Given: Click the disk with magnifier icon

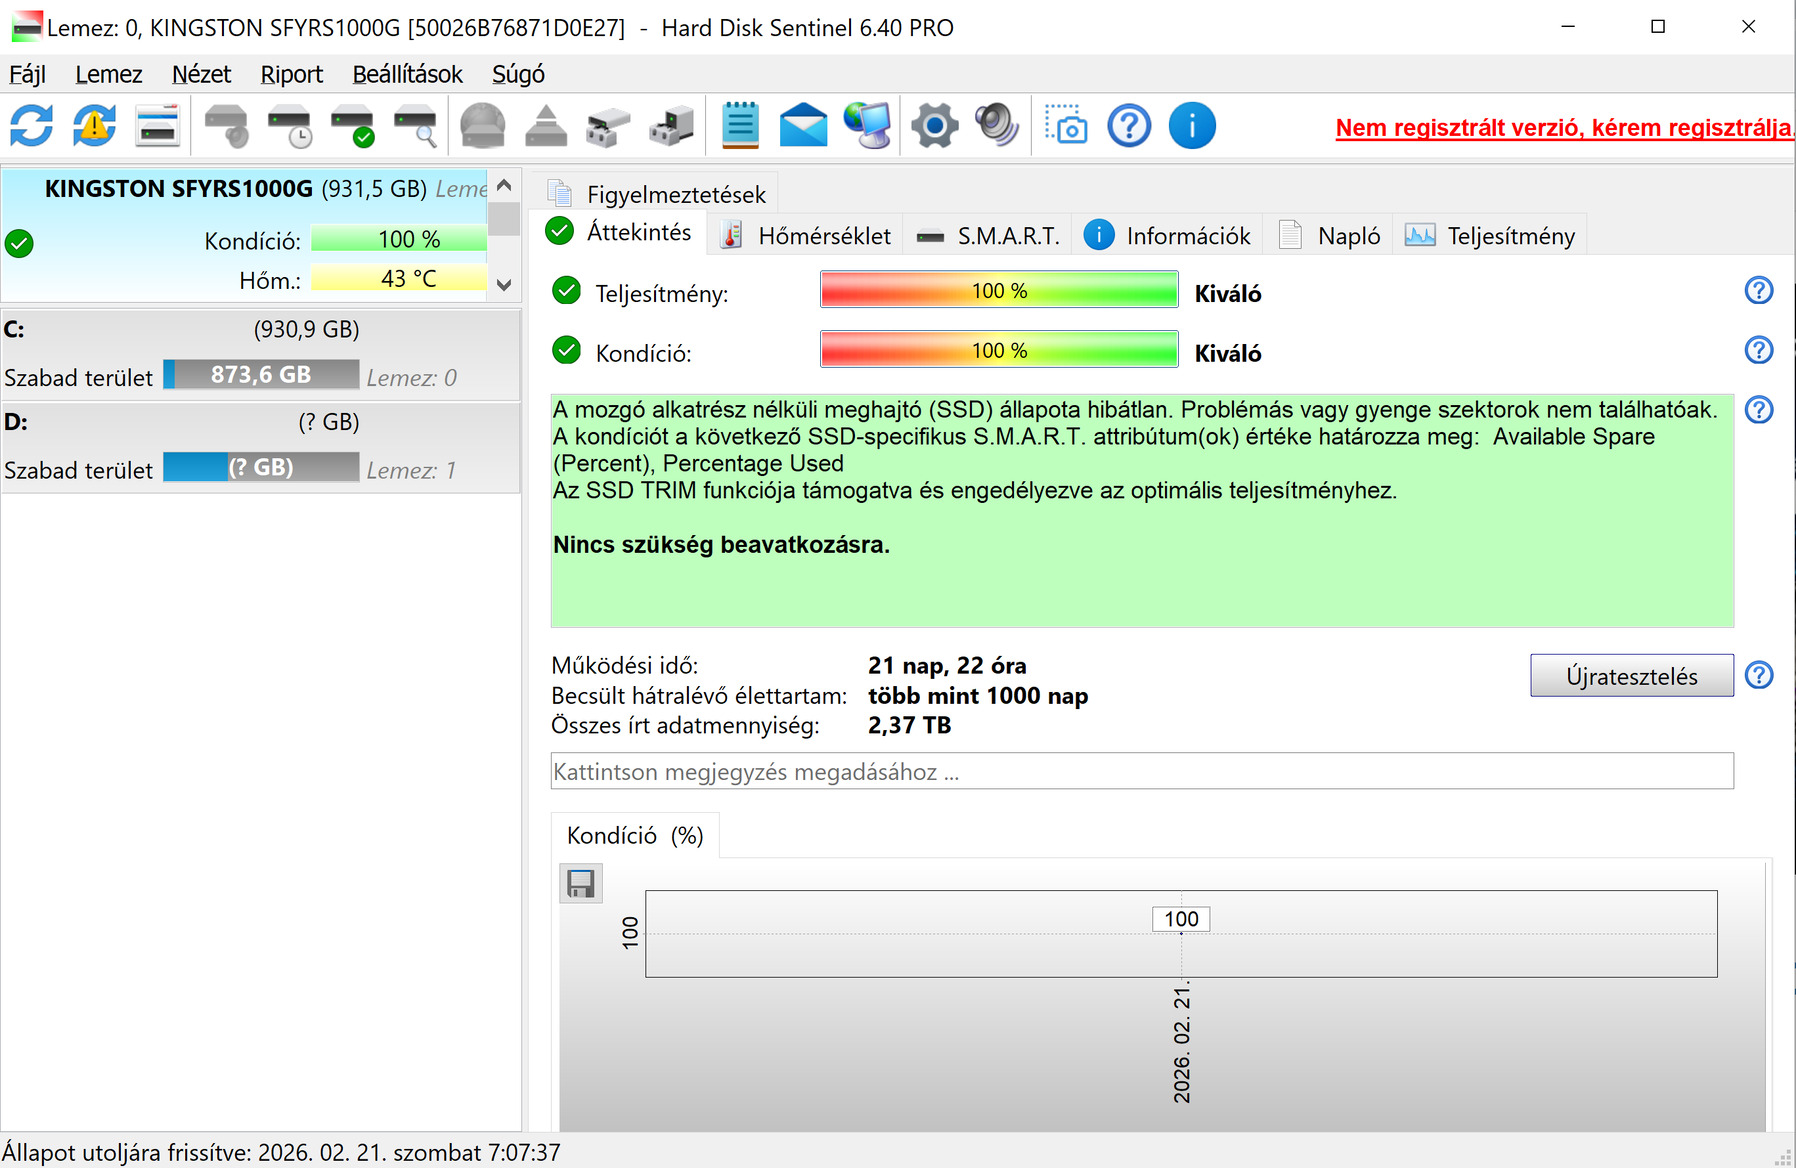Looking at the screenshot, I should pyautogui.click(x=416, y=126).
